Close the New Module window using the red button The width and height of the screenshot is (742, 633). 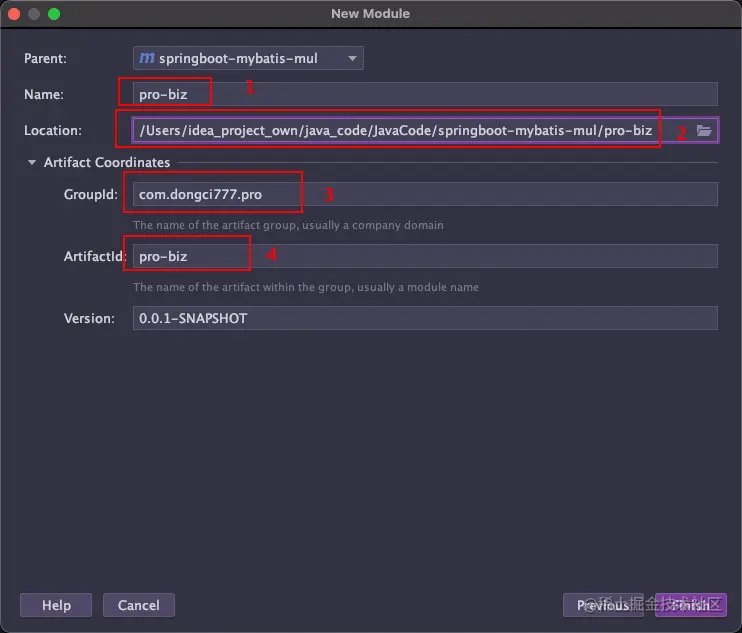tap(14, 14)
